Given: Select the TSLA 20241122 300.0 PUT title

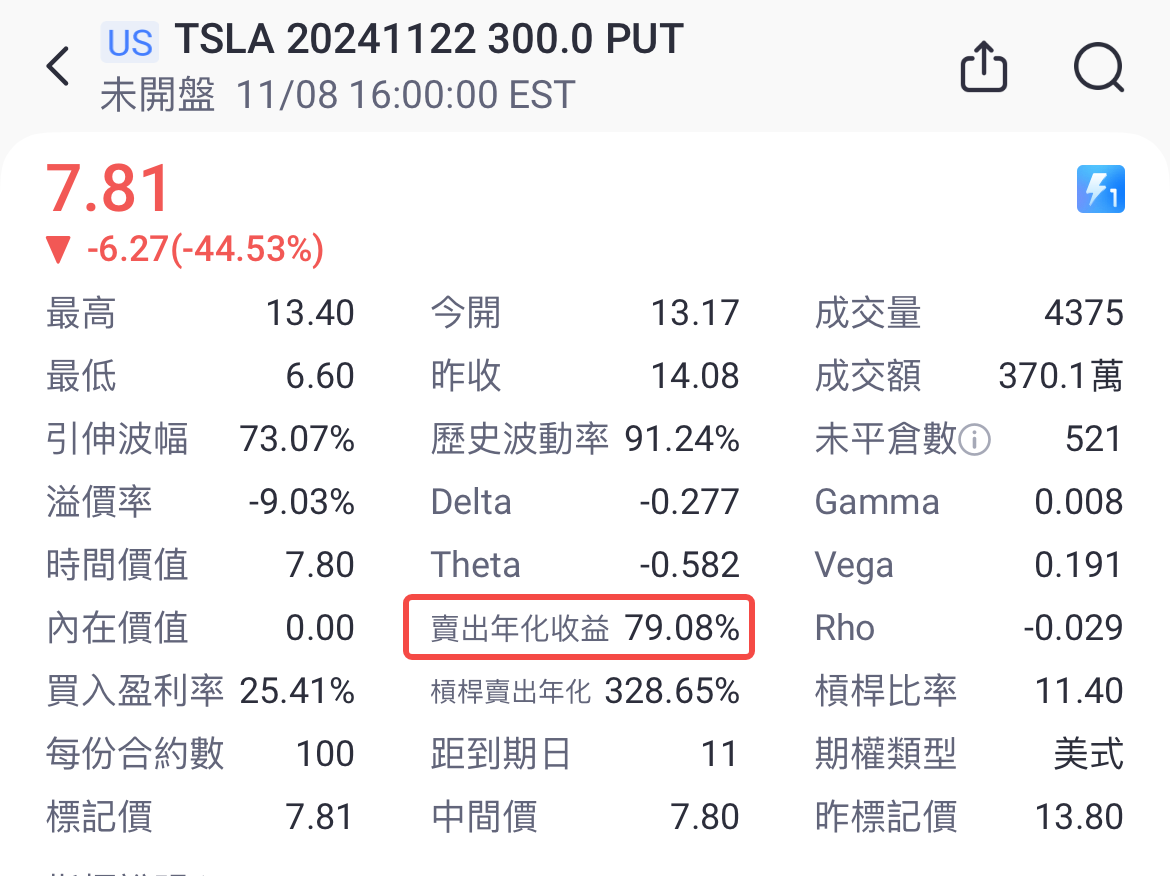Looking at the screenshot, I should [429, 40].
